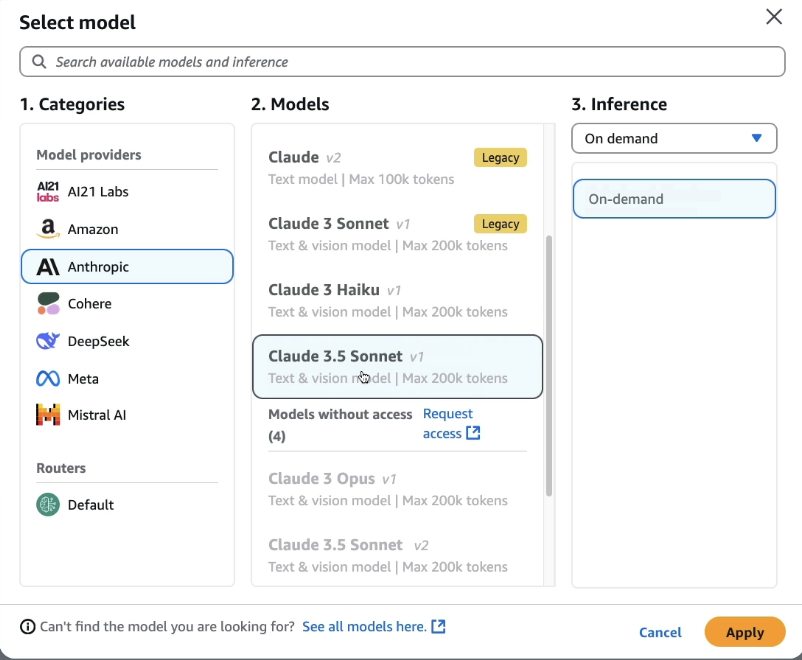Click the info icon near Can't find the model
The image size is (802, 660).
[x=28, y=626]
